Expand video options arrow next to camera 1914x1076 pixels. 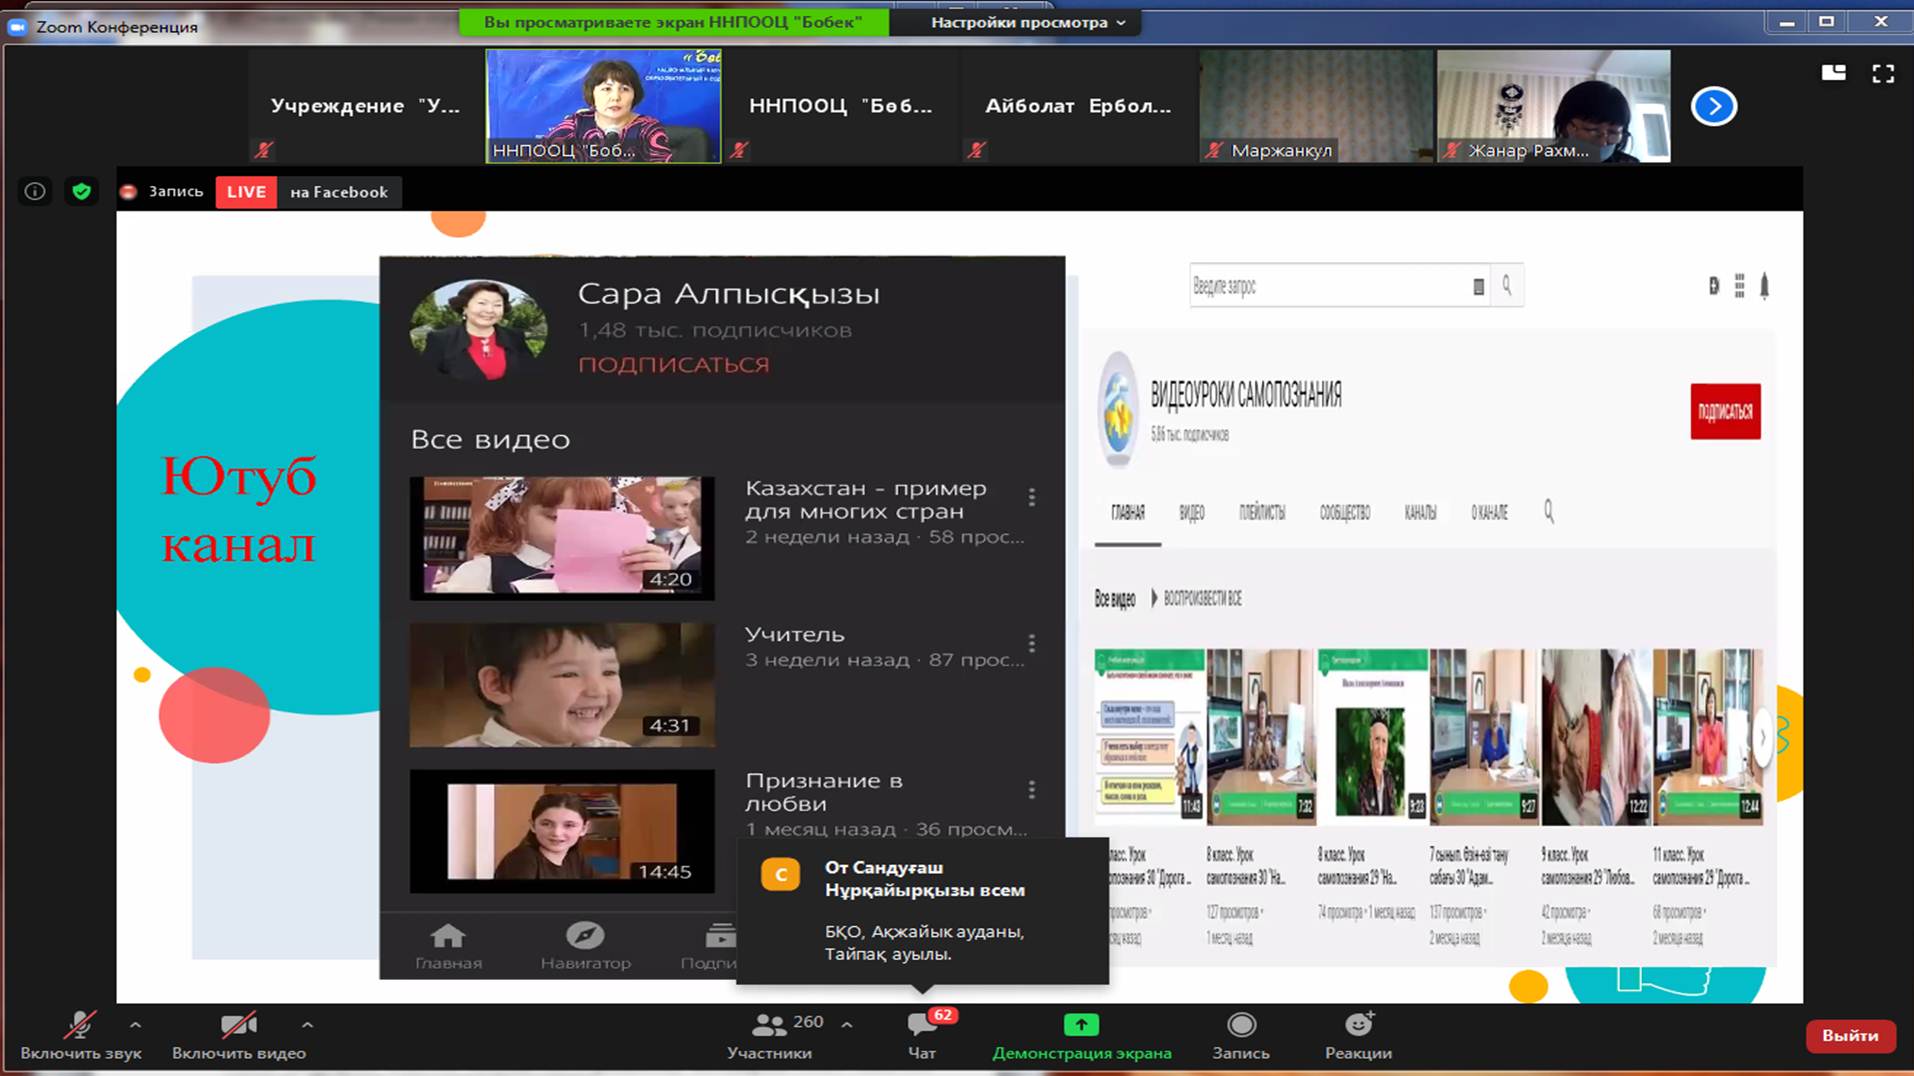click(307, 1025)
